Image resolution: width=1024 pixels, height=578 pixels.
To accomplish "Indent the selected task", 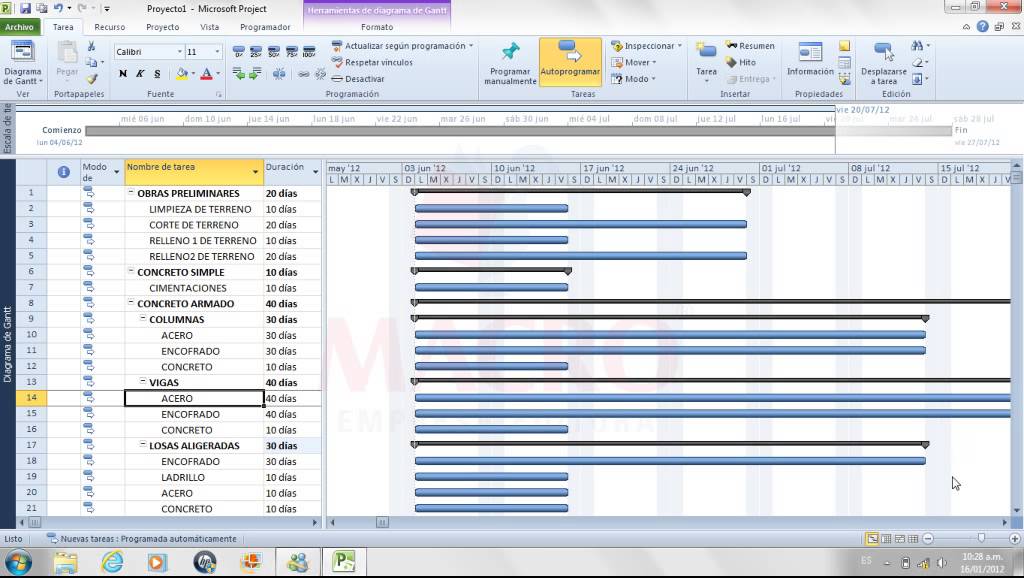I will (x=255, y=74).
